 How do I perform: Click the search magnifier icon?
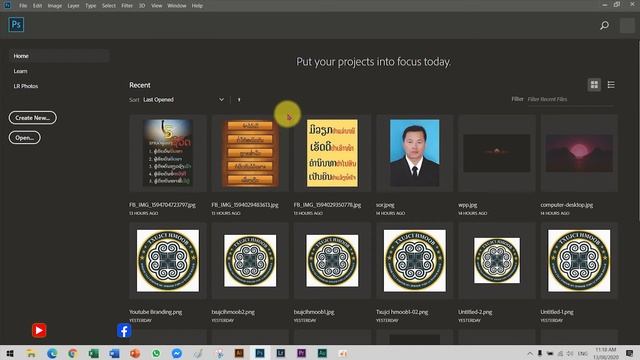tap(604, 26)
